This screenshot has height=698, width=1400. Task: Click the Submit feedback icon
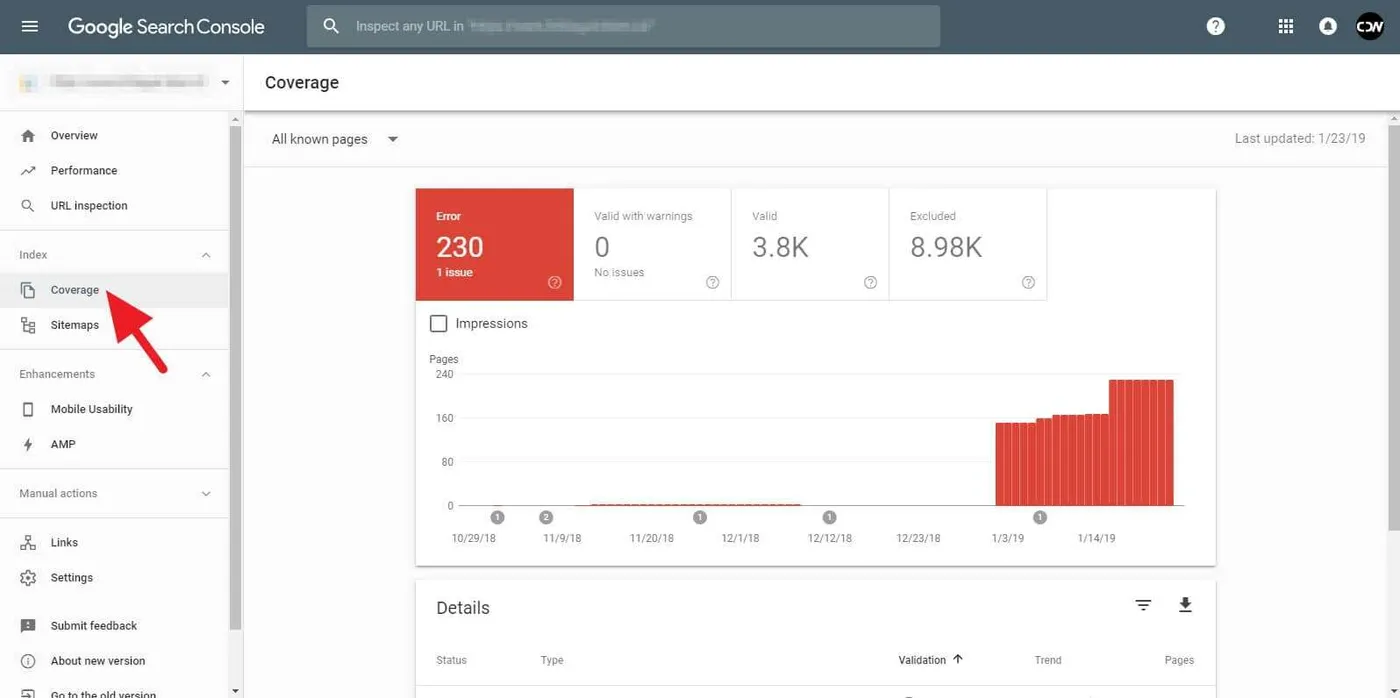point(28,626)
